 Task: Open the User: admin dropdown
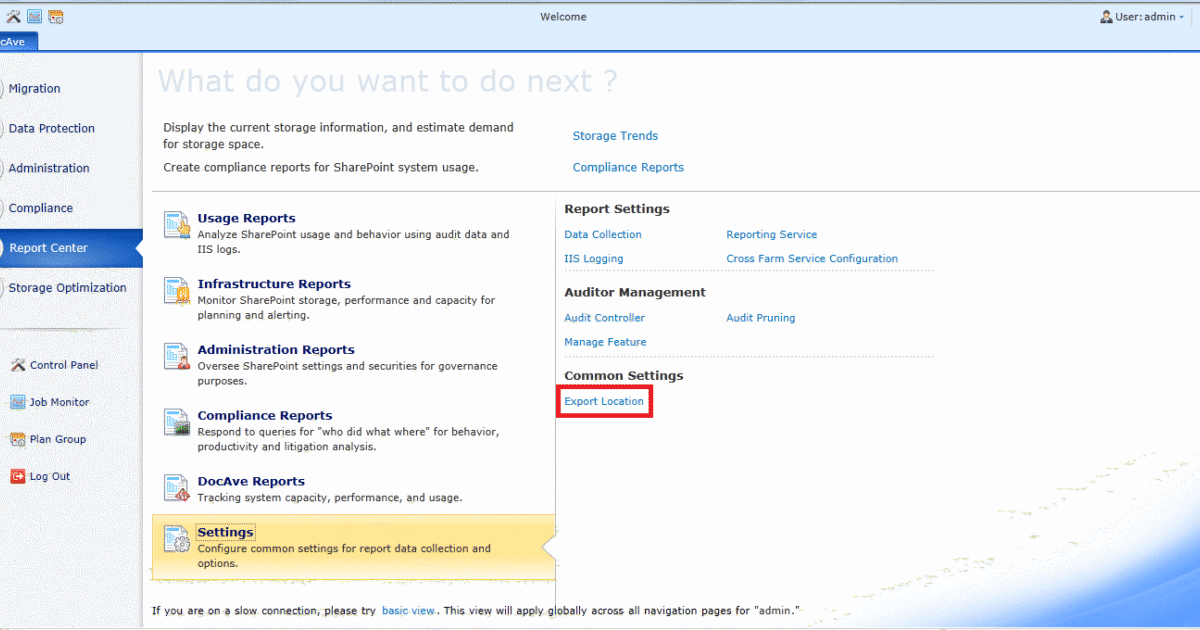click(1139, 16)
